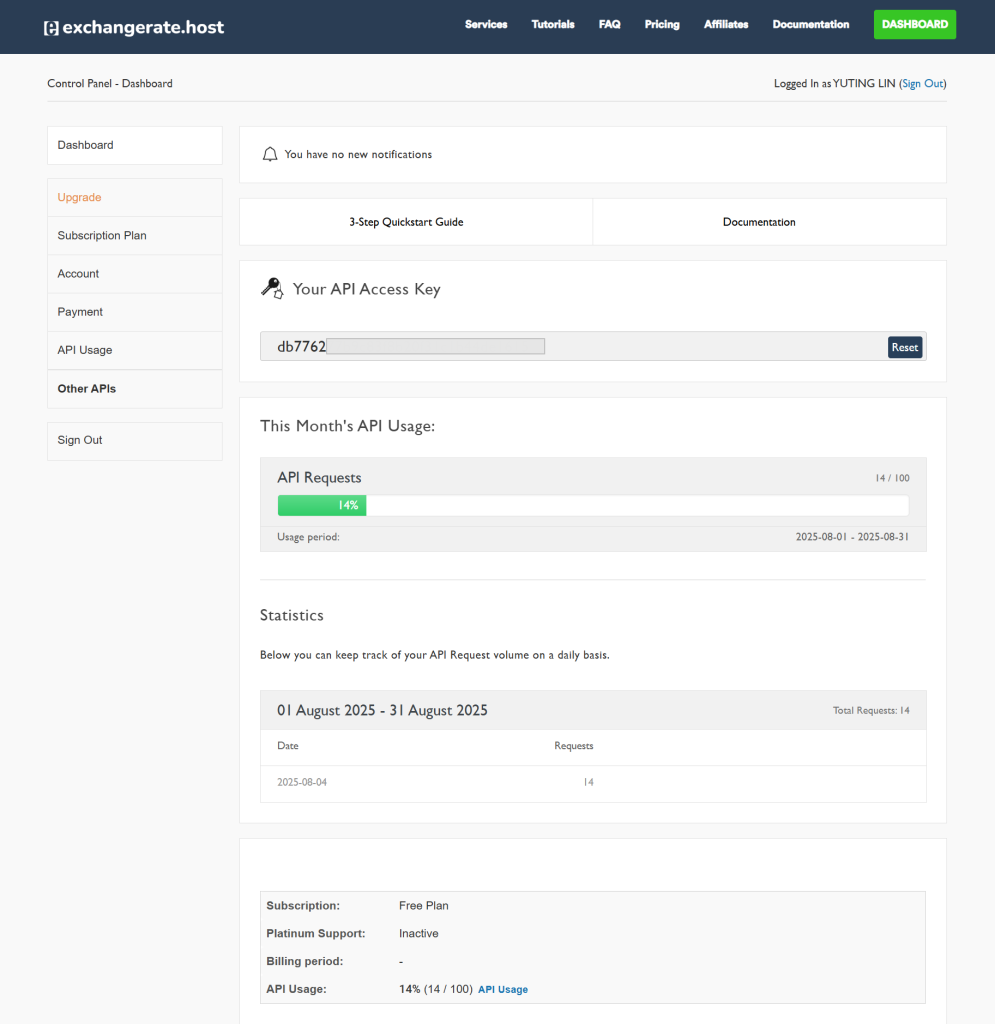Click the 'Inactive' Platinum Support value

(419, 934)
